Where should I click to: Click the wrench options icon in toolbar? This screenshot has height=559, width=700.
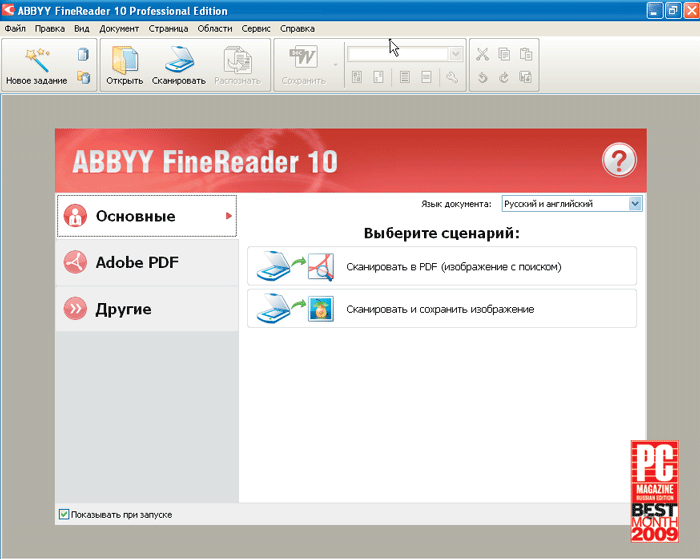coord(451,77)
